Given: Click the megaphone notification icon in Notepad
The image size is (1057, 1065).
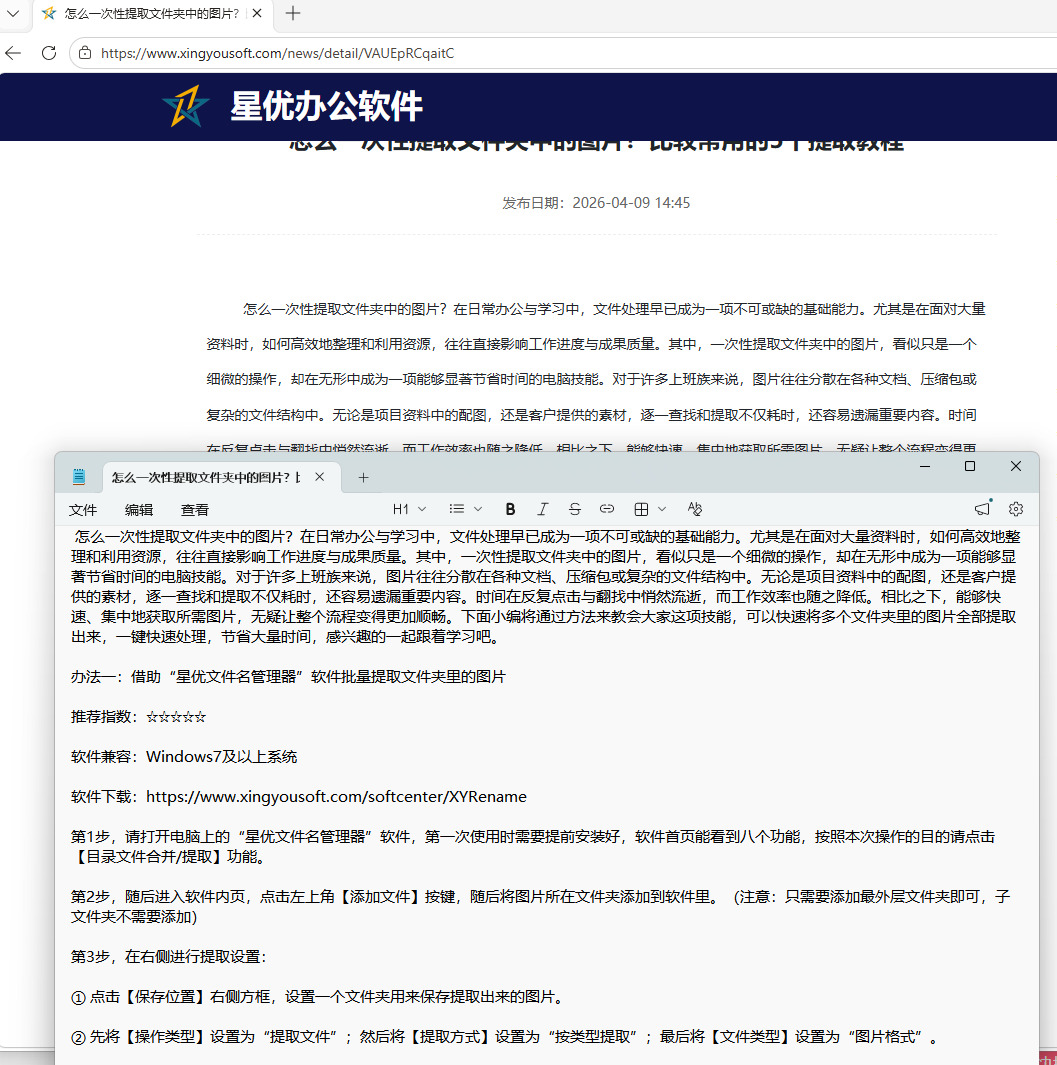Looking at the screenshot, I should [982, 509].
